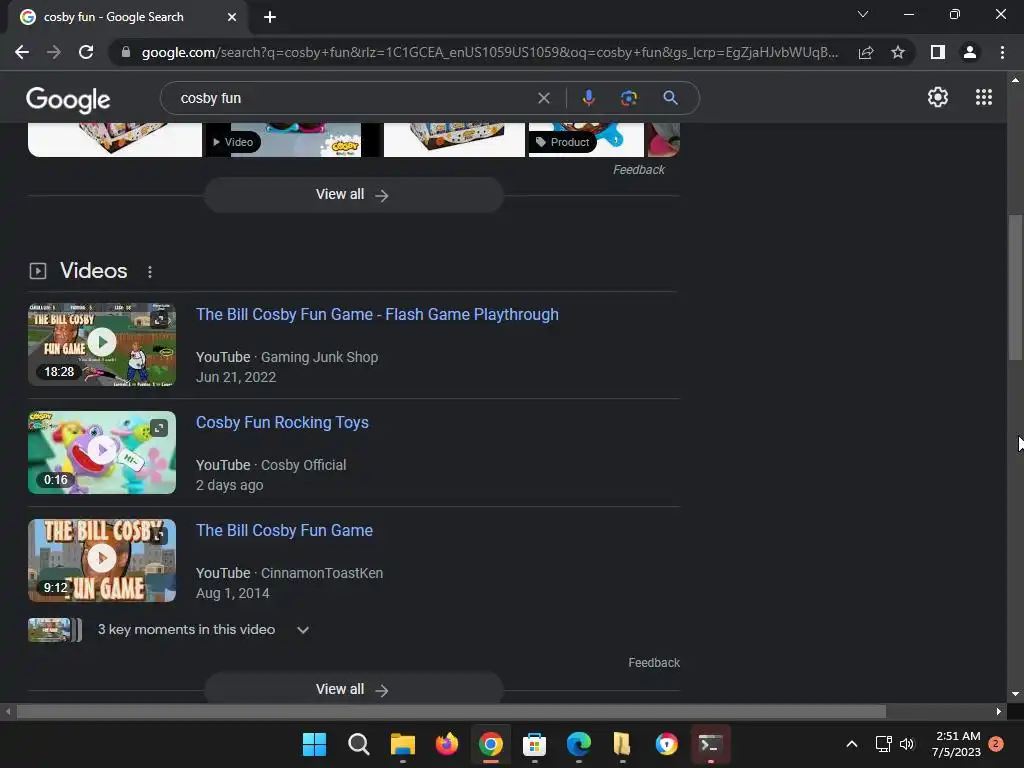Open site information lock icon
1024x768 pixels.
(x=126, y=52)
